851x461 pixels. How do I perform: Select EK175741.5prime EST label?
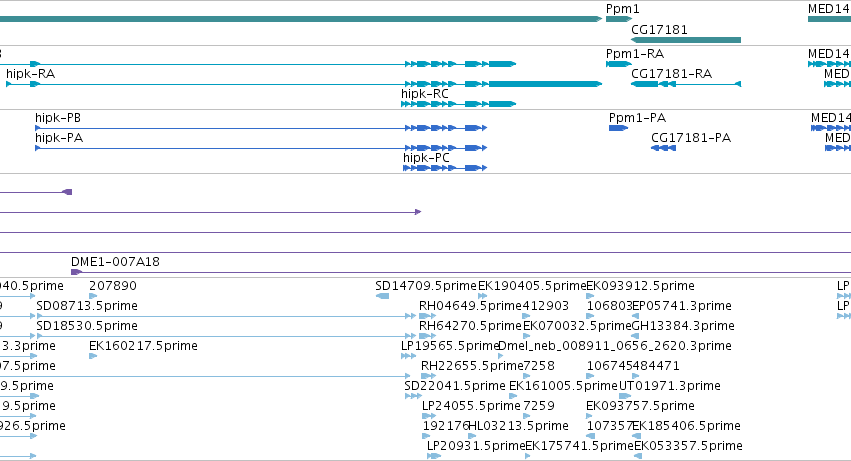point(580,446)
